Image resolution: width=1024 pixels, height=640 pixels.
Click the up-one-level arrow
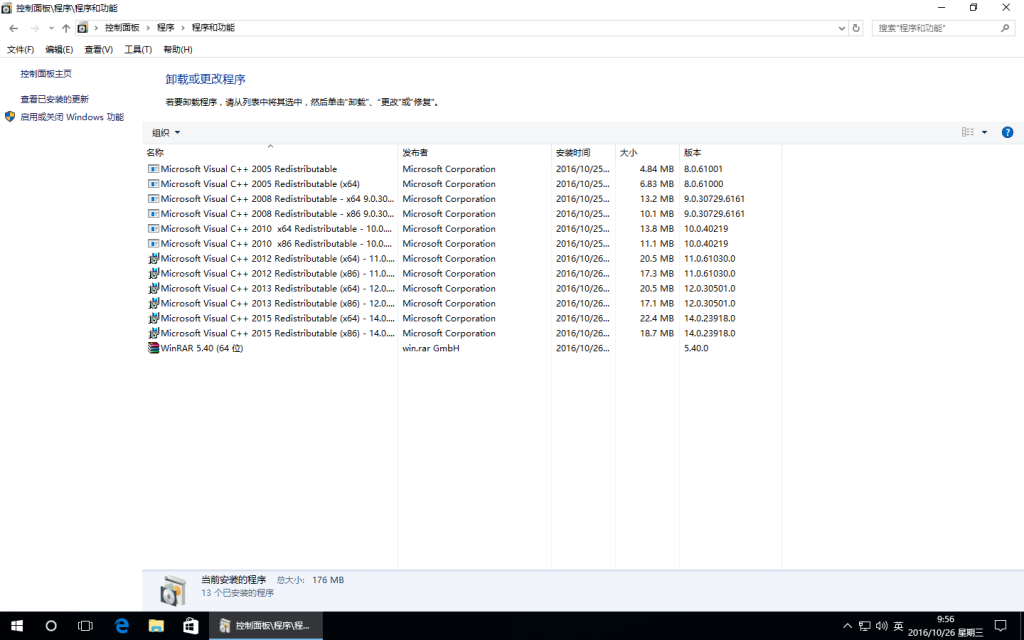pos(66,28)
